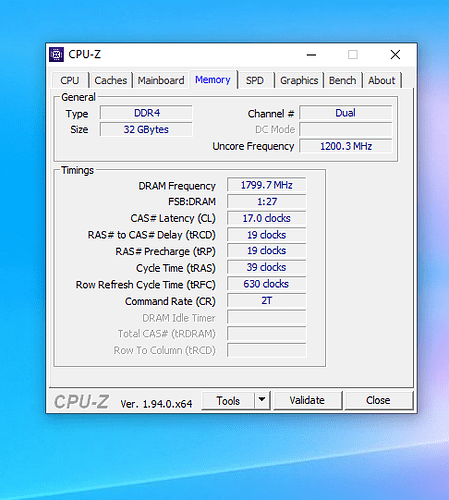
Task: Click the empty Total CAS# (tRDRAM) field
Action: coord(267,333)
